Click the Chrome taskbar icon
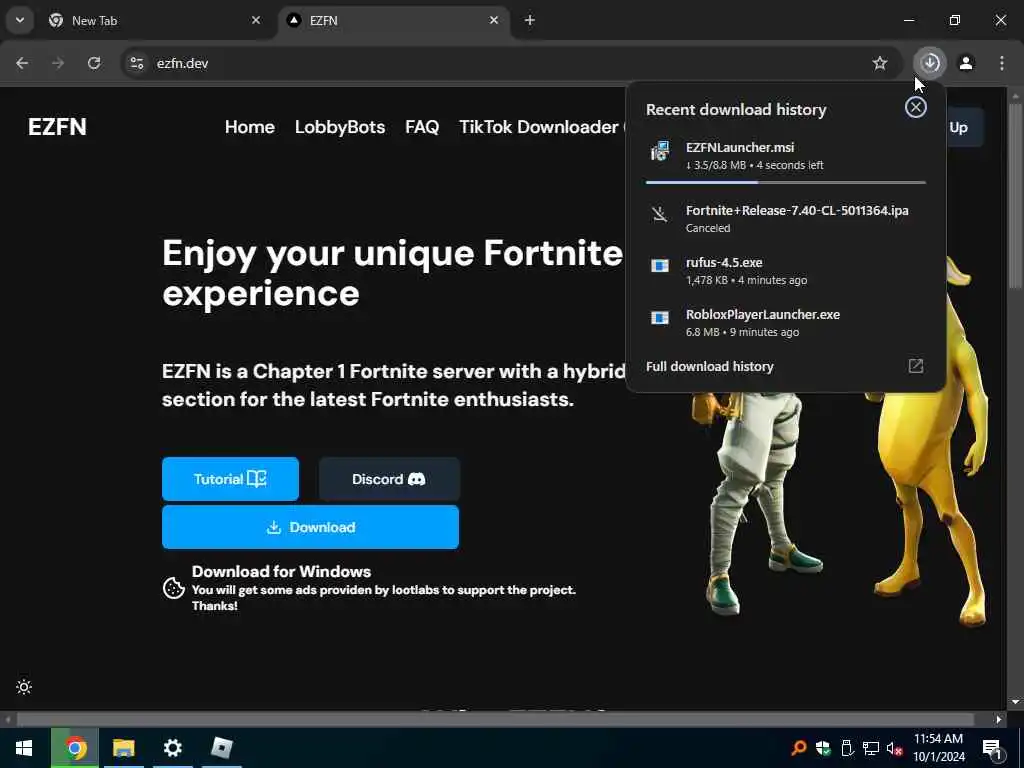 [75, 748]
